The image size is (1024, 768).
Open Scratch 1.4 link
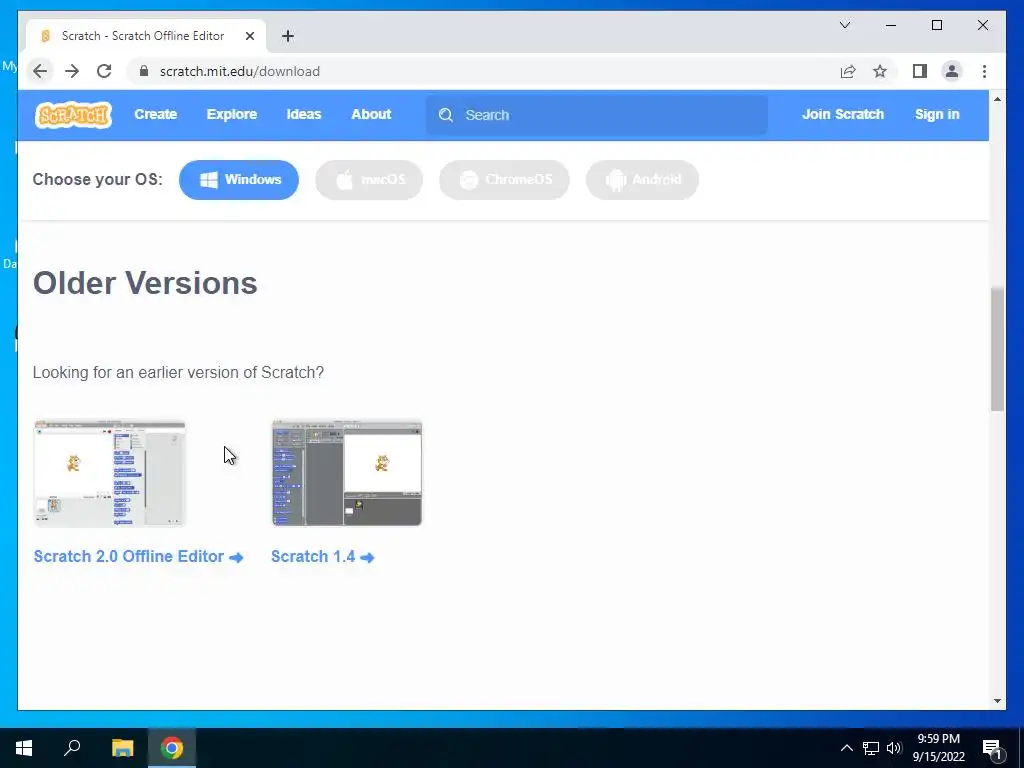click(x=323, y=556)
